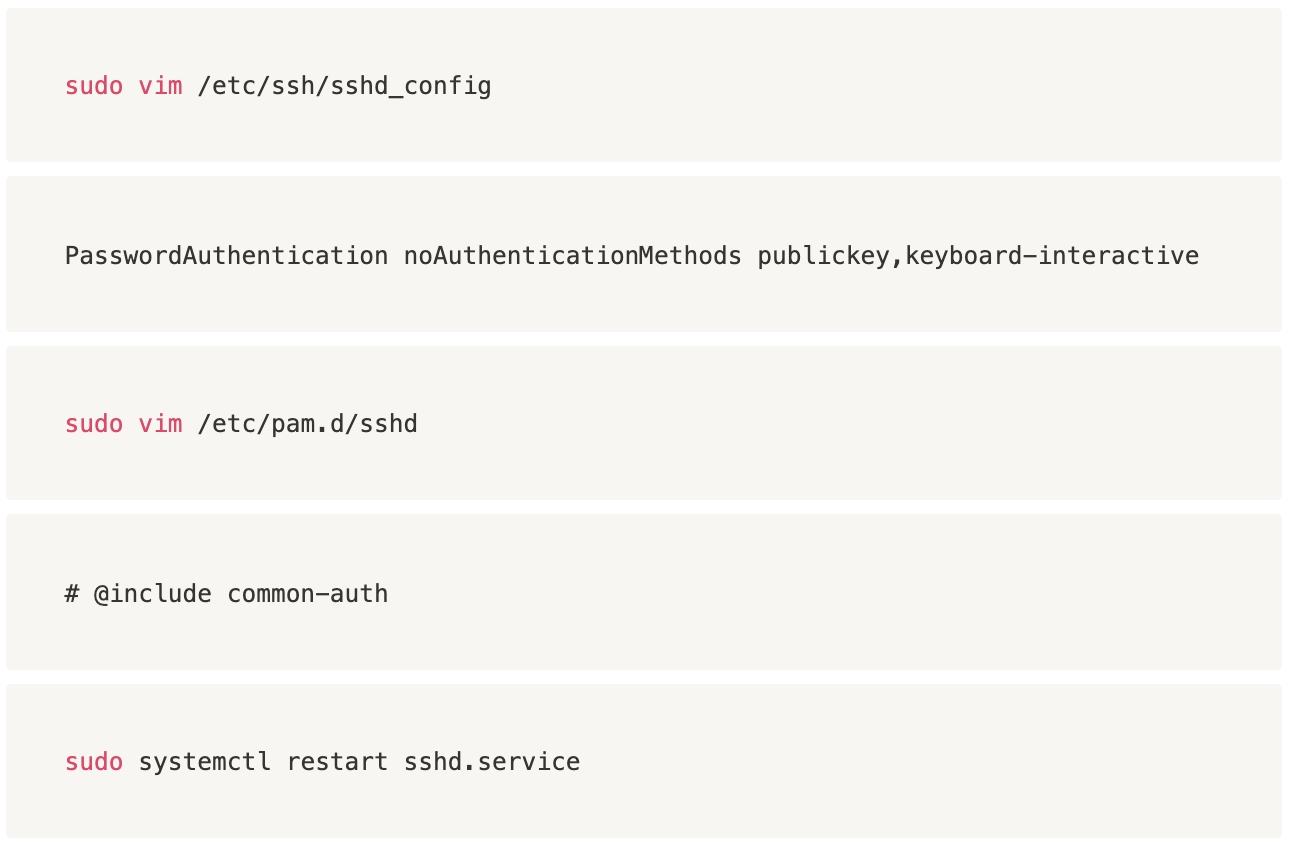Click empty space right of sshd_config command
This screenshot has height=846, width=1290.
point(880,86)
